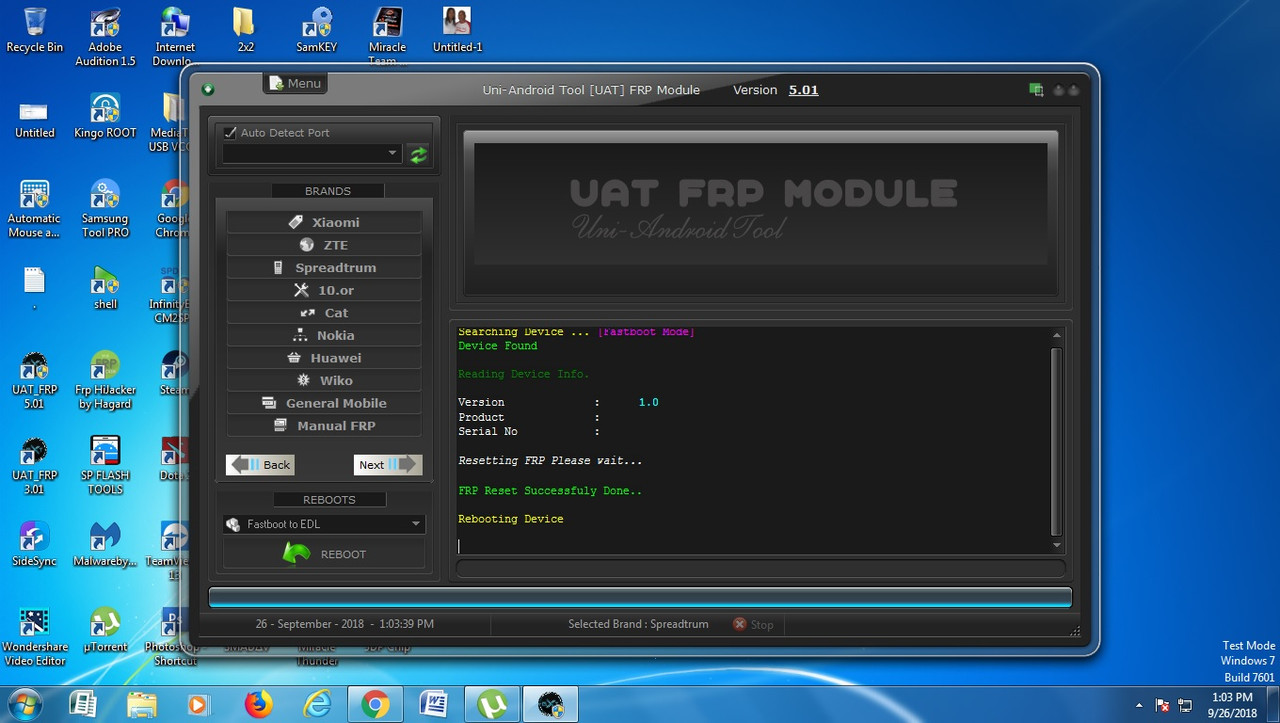The height and width of the screenshot is (723, 1280).
Task: Open the Miracle Team desktop icon
Action: 387,37
